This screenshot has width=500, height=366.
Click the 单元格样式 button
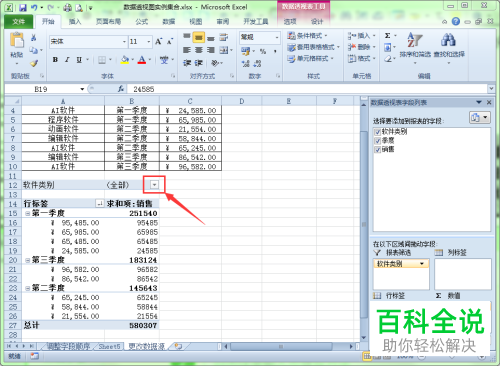point(310,59)
